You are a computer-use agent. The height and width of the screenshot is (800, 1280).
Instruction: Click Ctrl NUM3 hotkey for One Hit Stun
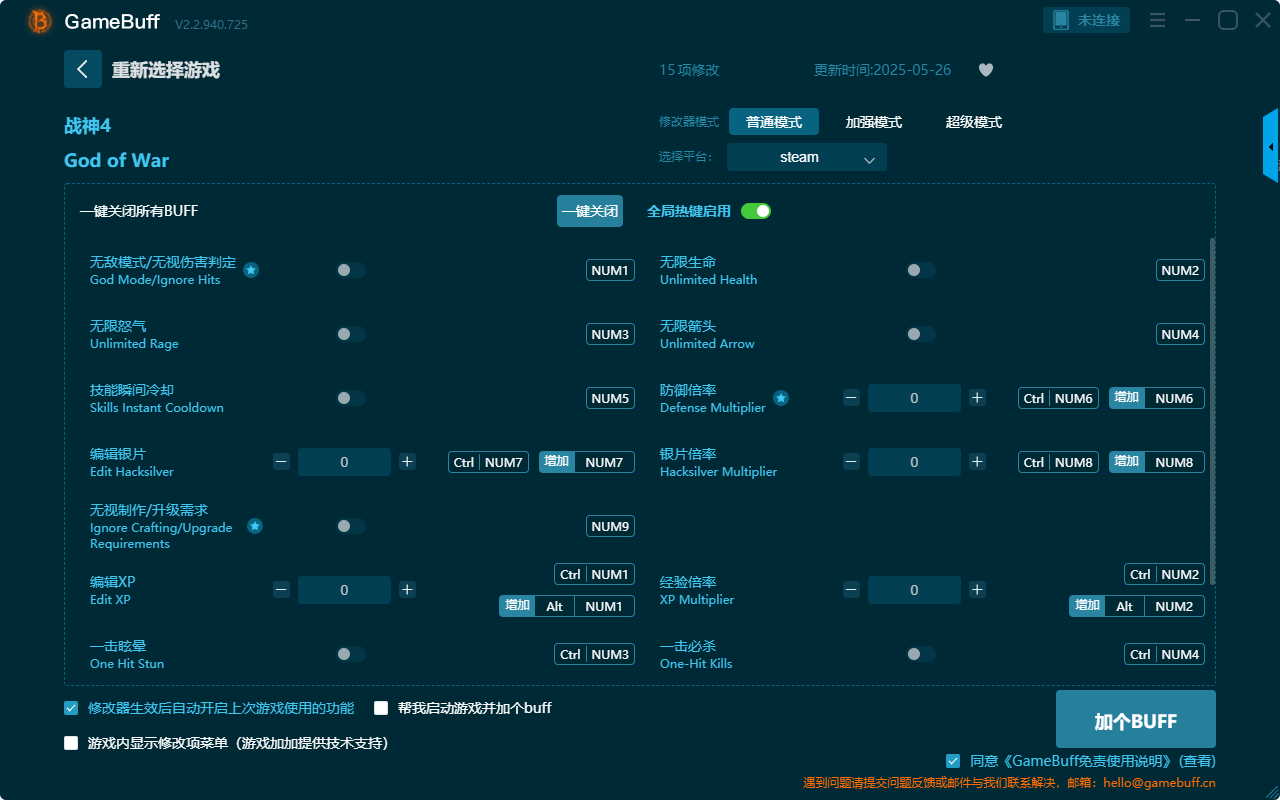[x=595, y=654]
